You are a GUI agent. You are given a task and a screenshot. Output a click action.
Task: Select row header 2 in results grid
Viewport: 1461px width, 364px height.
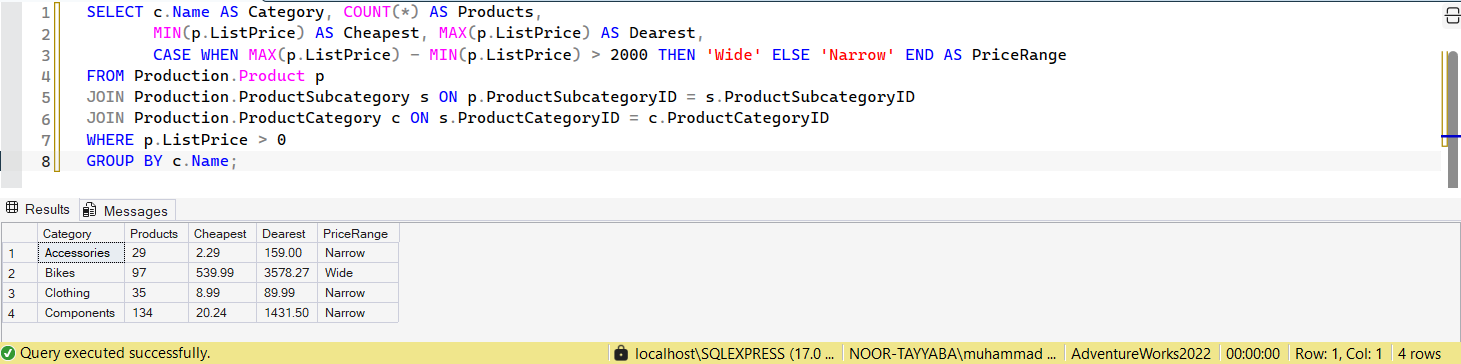point(19,273)
